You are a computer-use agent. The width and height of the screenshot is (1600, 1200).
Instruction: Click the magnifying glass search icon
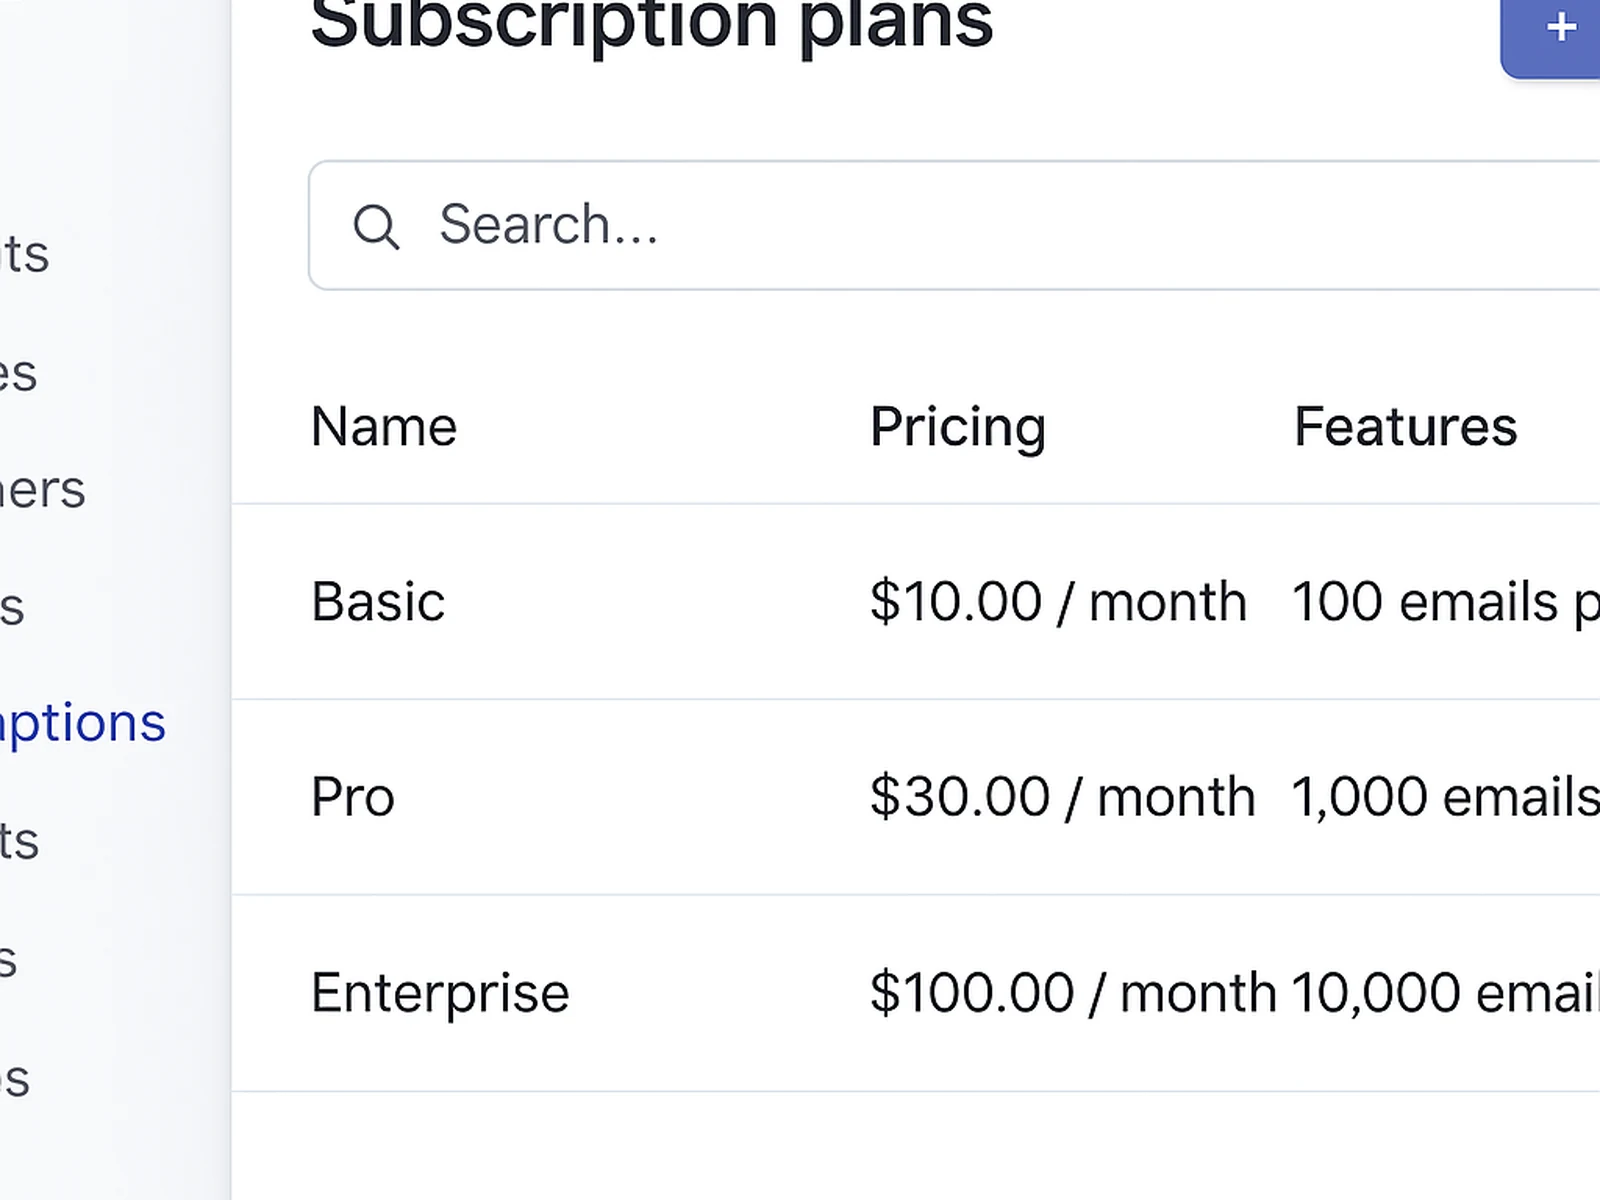pyautogui.click(x=377, y=226)
